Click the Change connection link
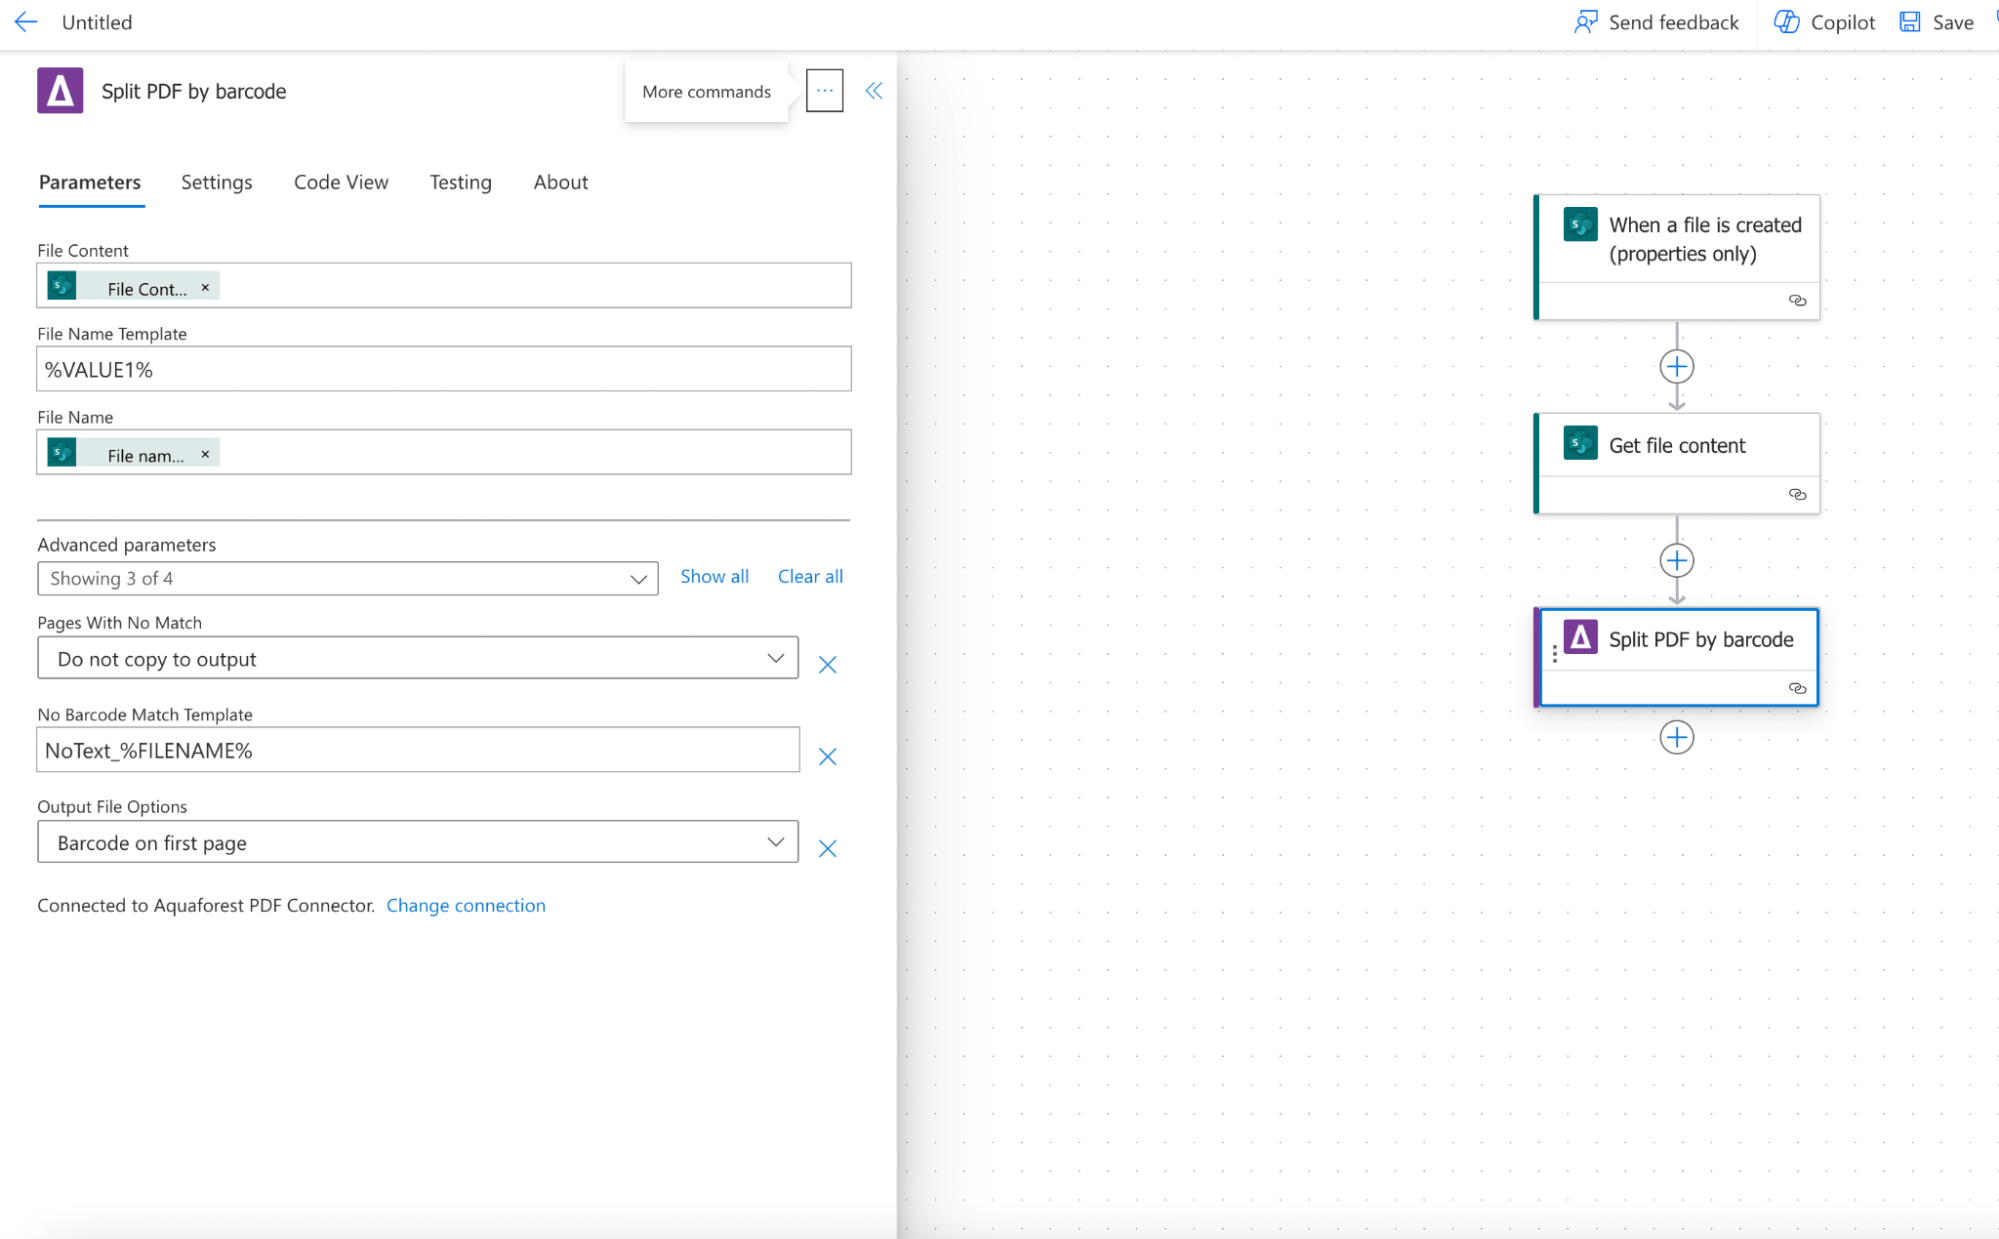 [x=465, y=905]
